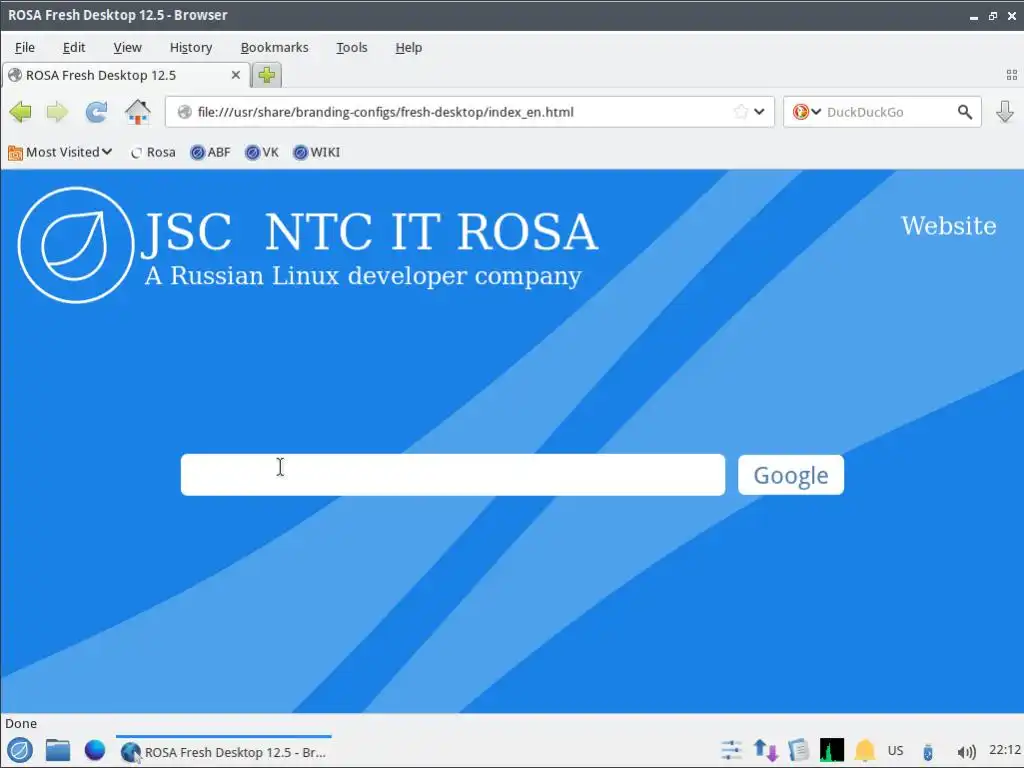The image size is (1024, 768).
Task: Open the View menu
Action: coord(127,48)
